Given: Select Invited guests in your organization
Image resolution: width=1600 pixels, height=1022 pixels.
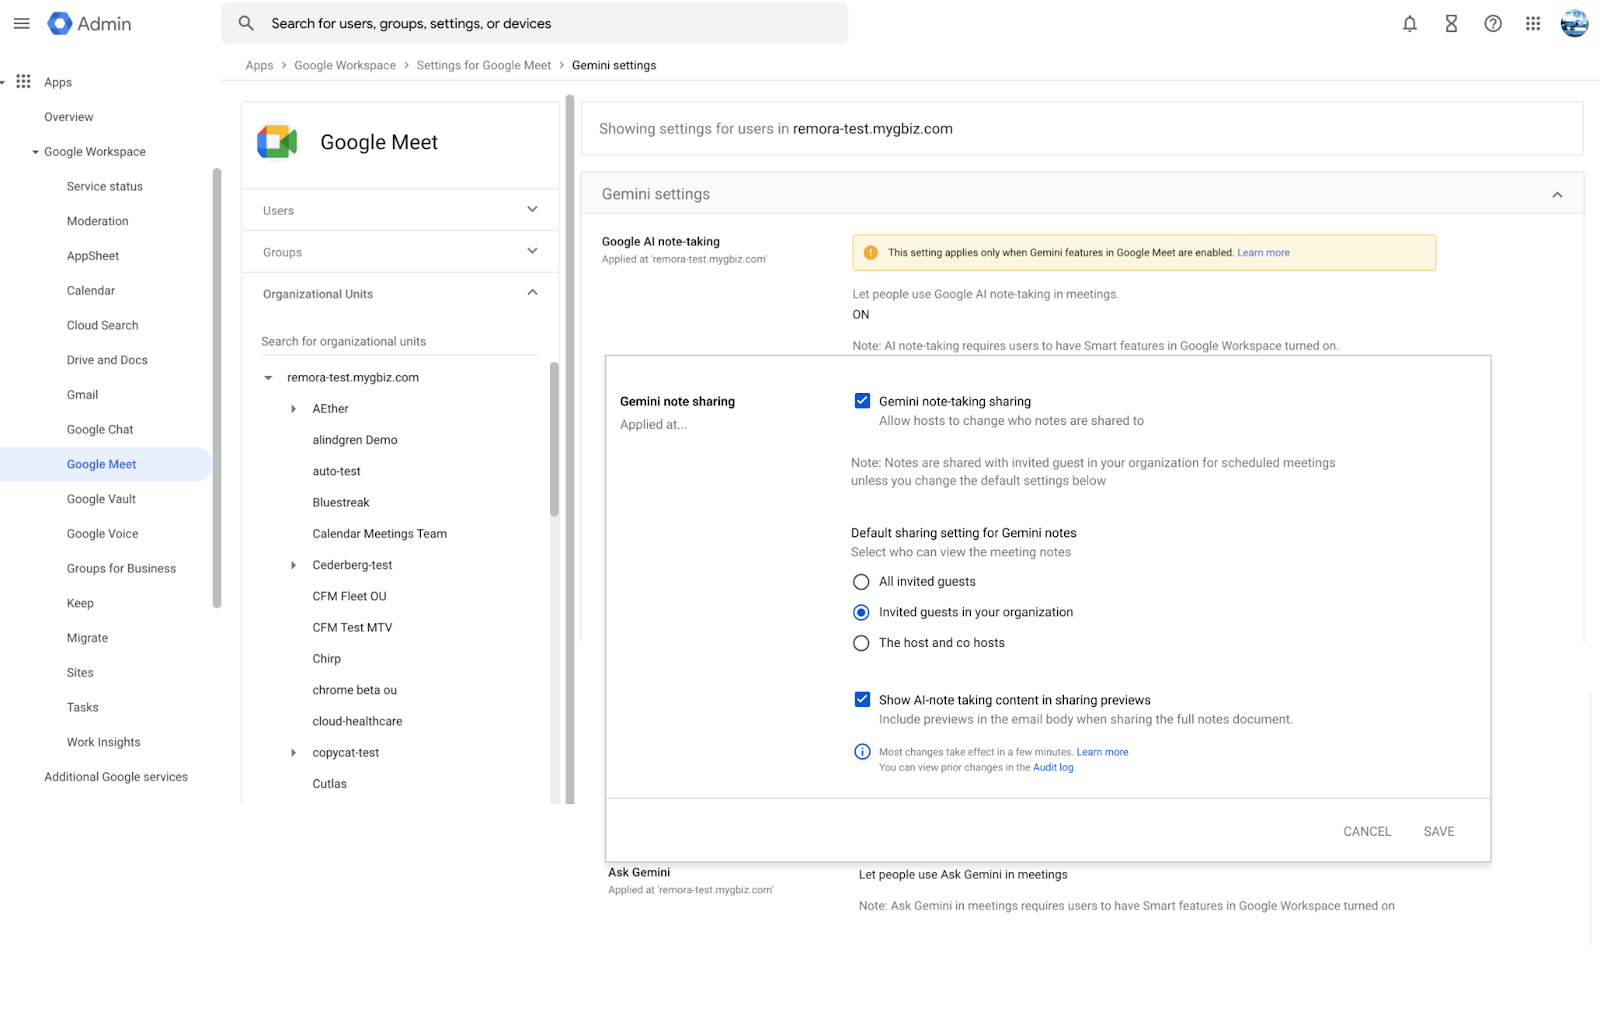Looking at the screenshot, I should pos(861,612).
